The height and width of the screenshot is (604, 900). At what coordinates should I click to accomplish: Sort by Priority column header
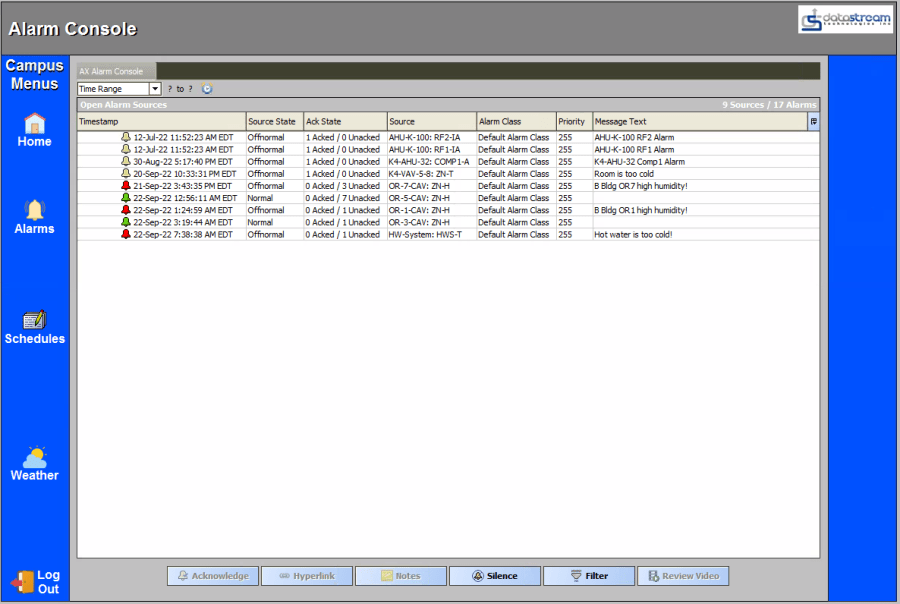point(573,122)
